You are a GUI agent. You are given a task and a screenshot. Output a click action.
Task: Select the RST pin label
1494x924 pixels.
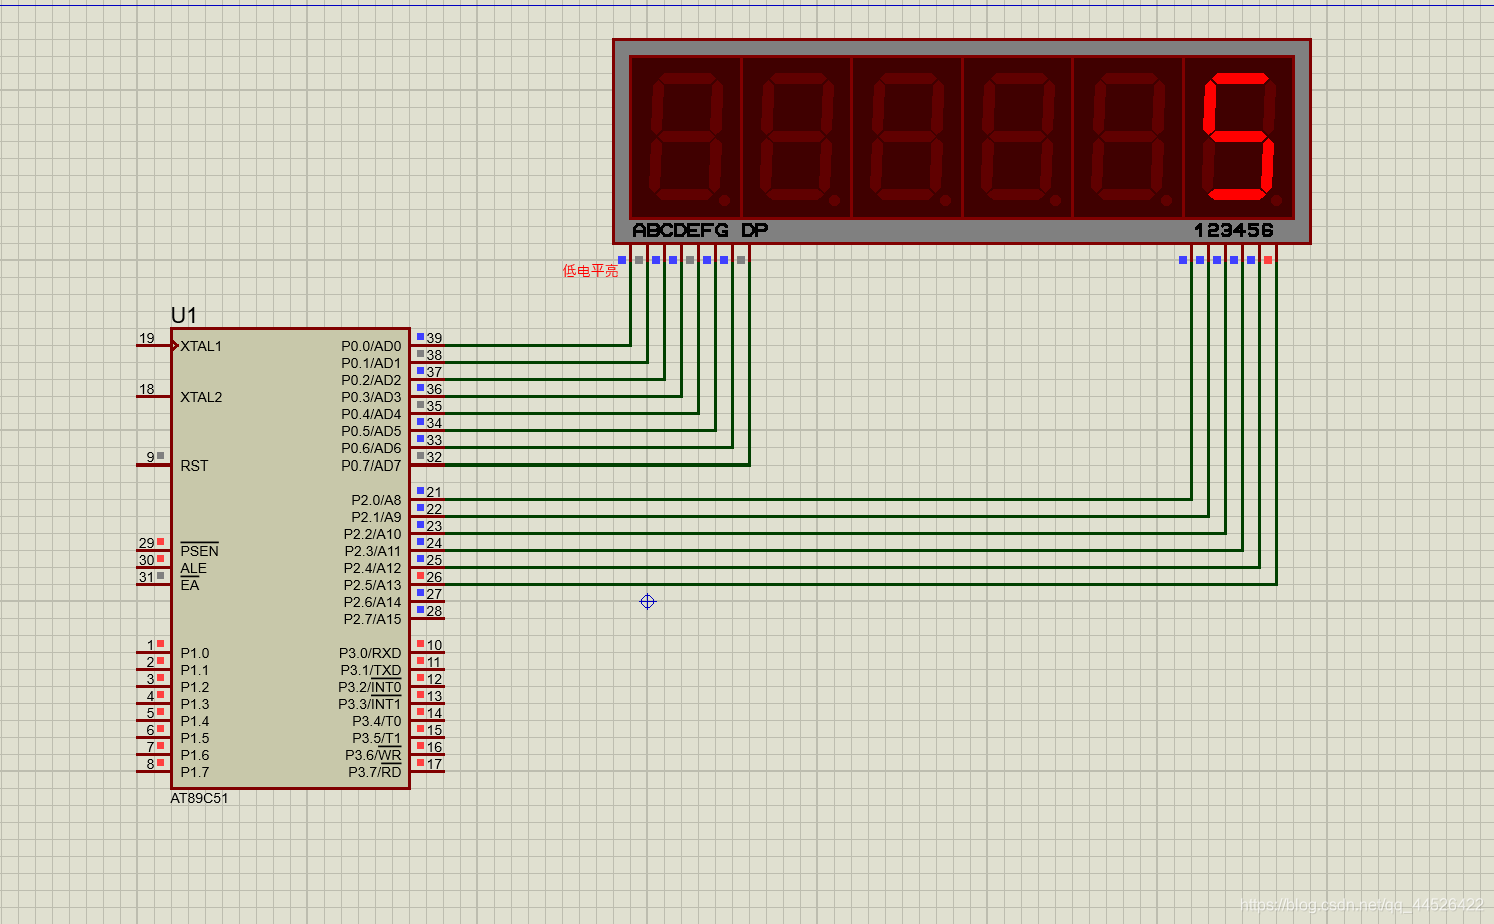[x=194, y=465]
